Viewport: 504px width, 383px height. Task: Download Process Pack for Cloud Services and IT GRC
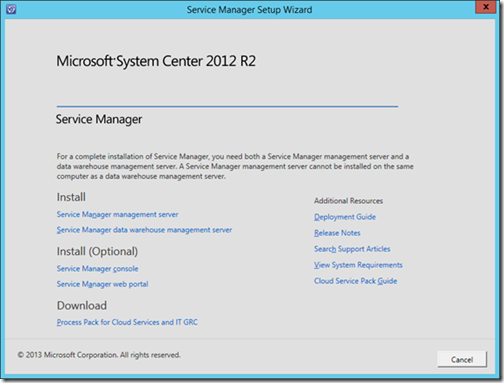point(127,322)
